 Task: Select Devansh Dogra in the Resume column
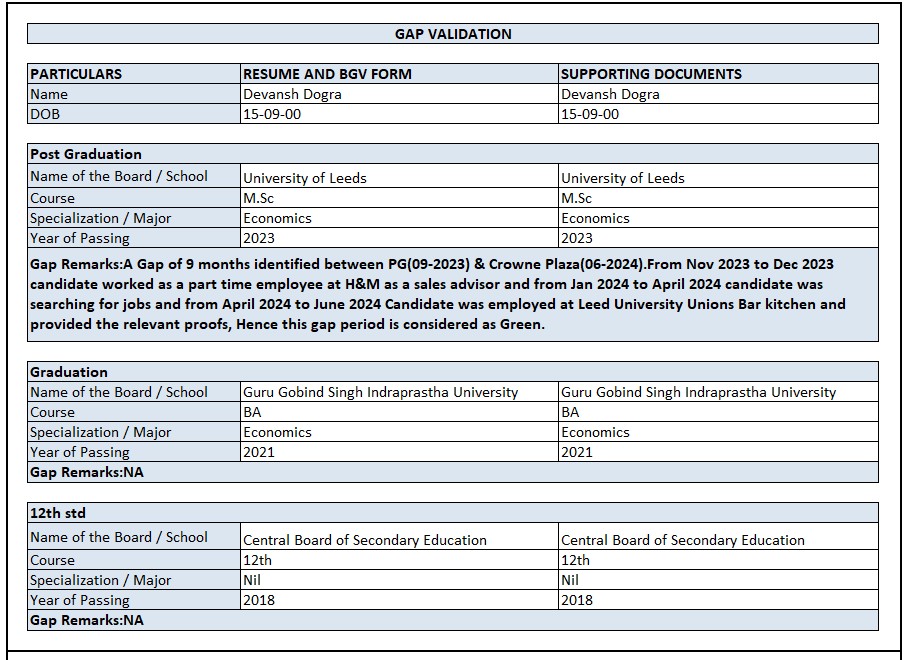click(292, 94)
